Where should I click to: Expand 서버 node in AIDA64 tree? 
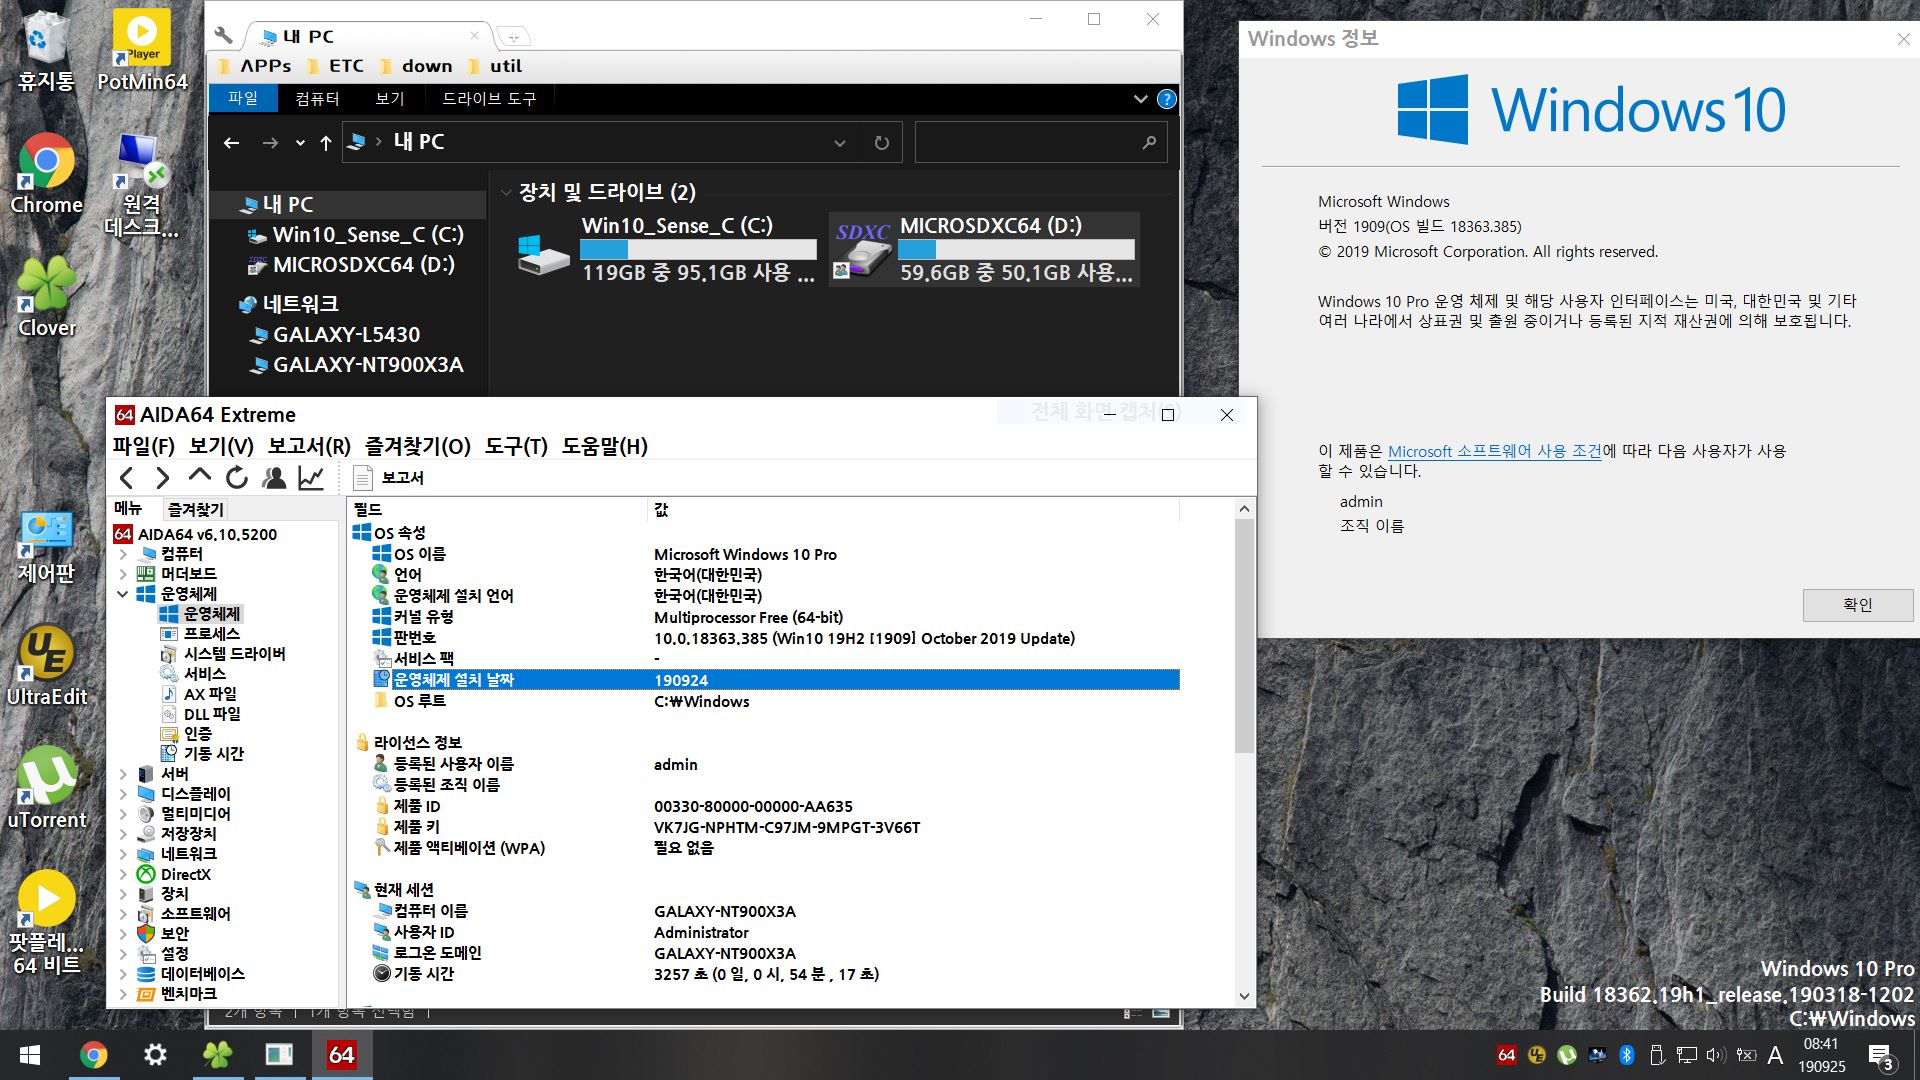123,774
